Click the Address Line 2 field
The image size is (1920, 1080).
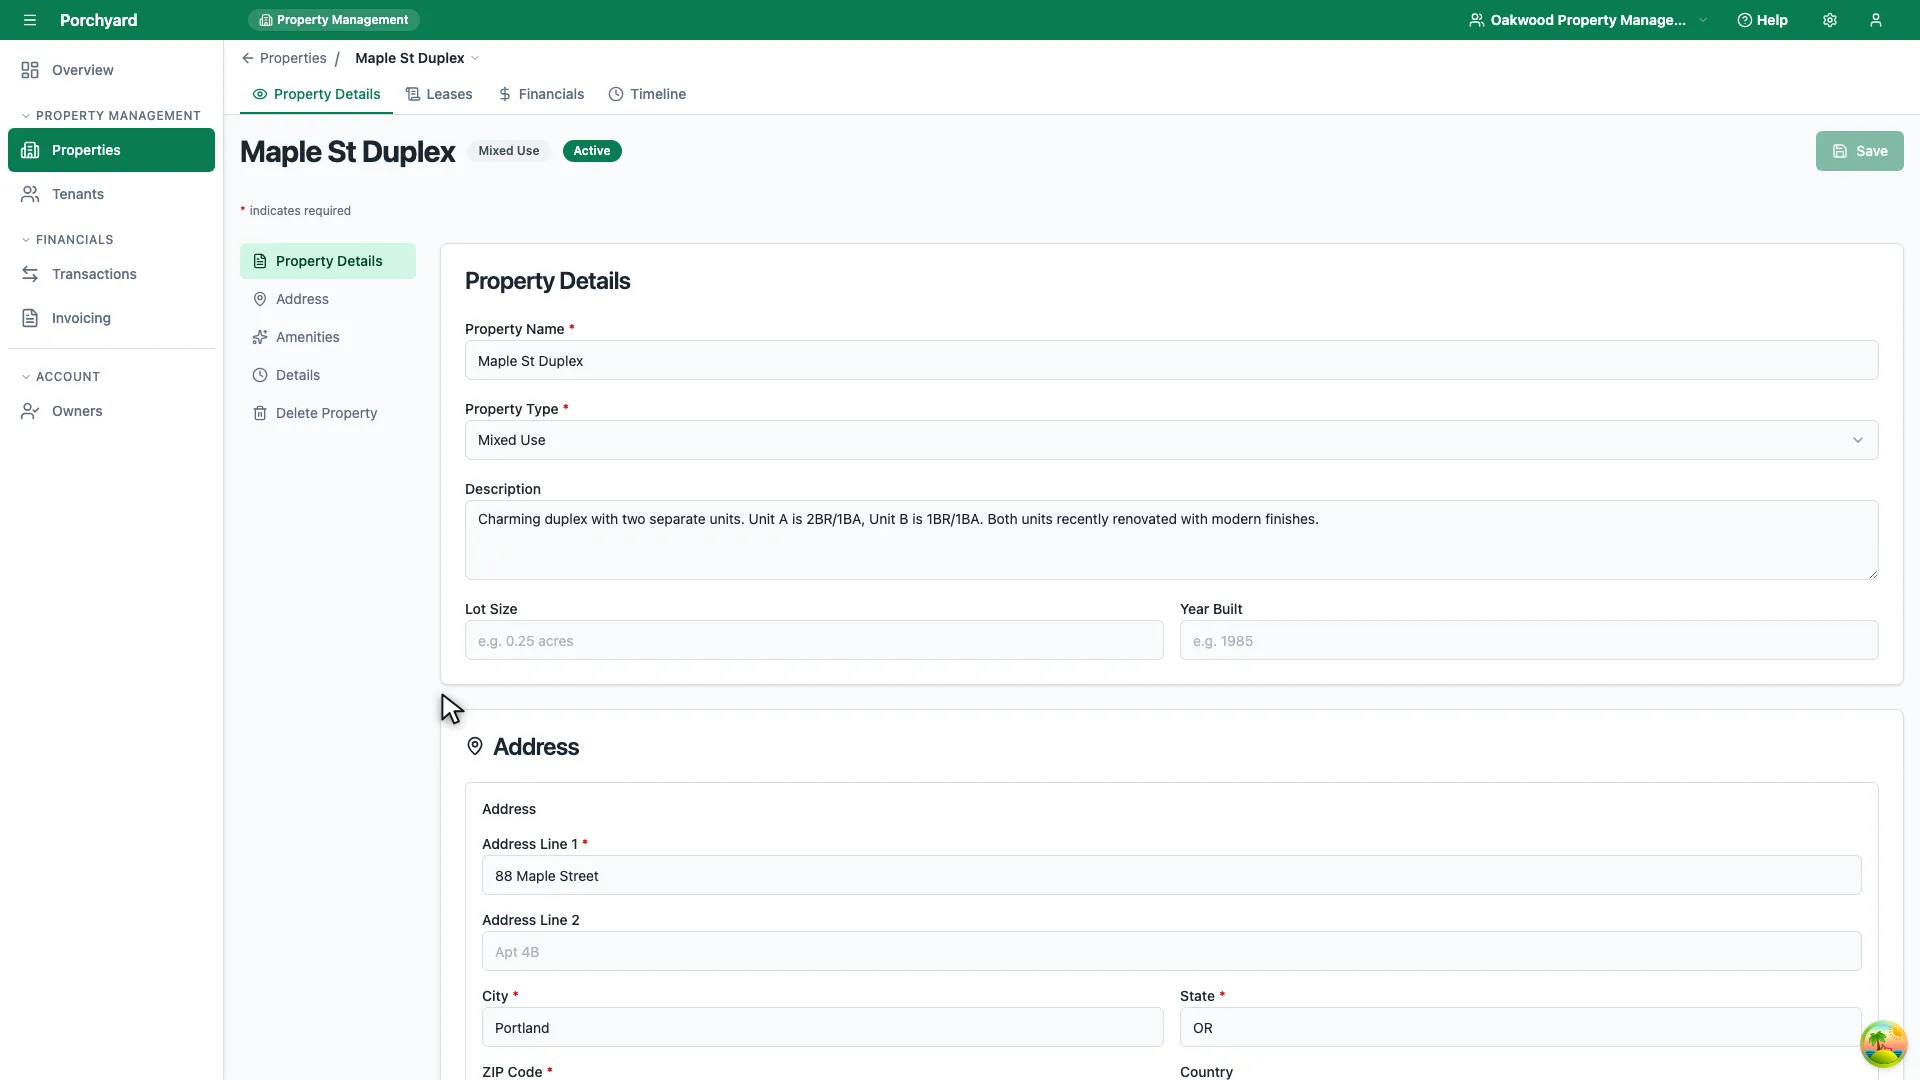pos(1171,951)
